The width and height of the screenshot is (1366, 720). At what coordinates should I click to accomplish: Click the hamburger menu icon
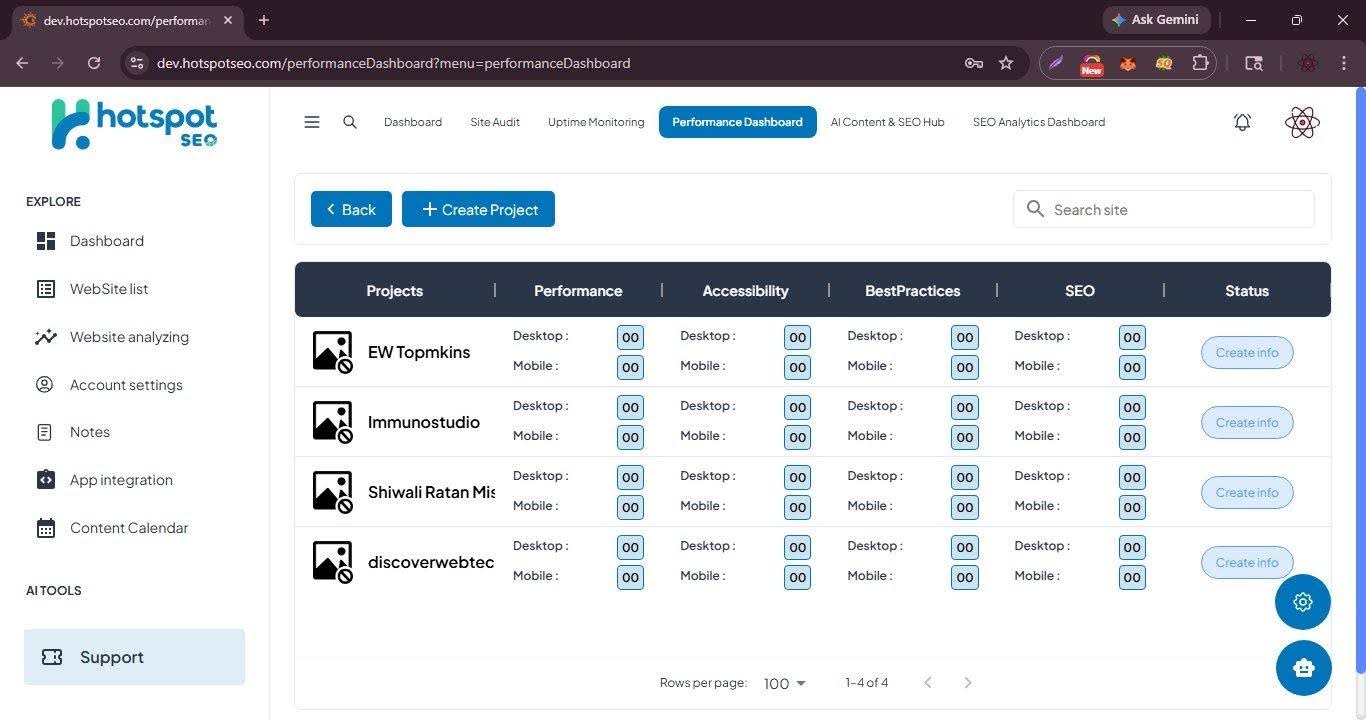[x=312, y=122]
